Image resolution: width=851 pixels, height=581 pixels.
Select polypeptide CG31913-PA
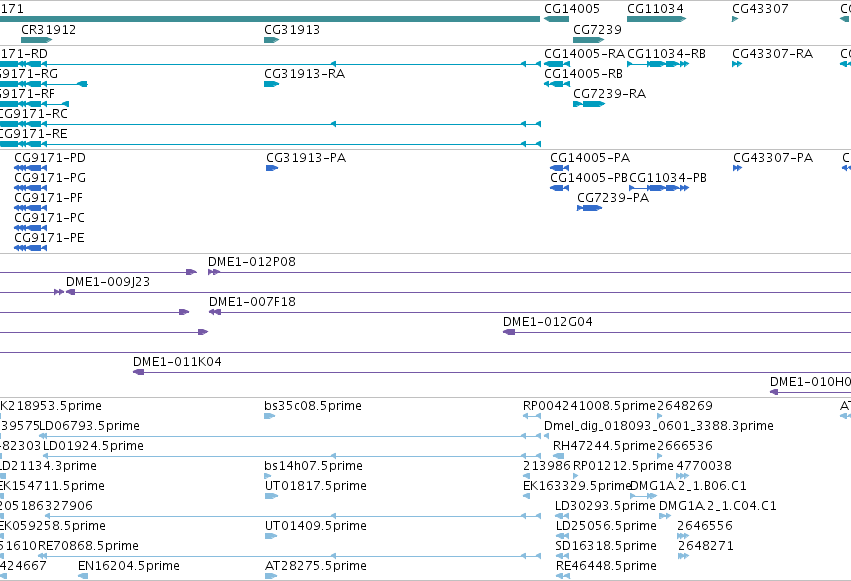272,168
